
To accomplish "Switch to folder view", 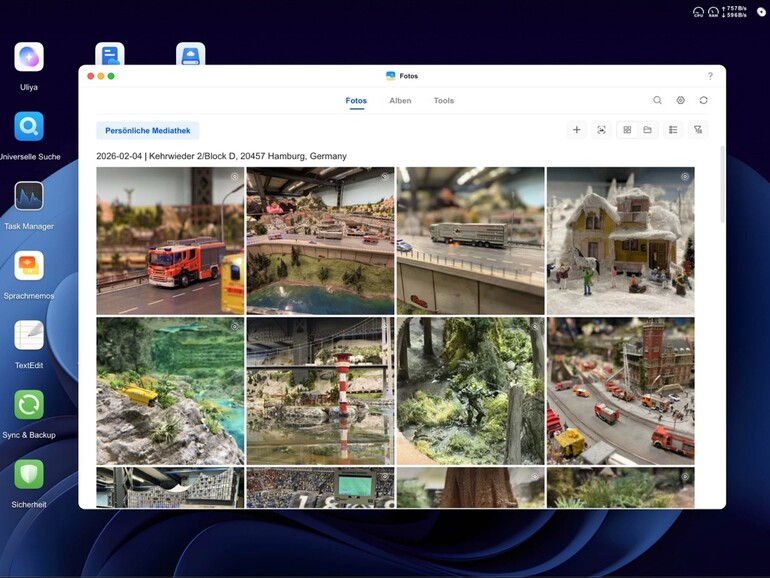I will coord(647,130).
